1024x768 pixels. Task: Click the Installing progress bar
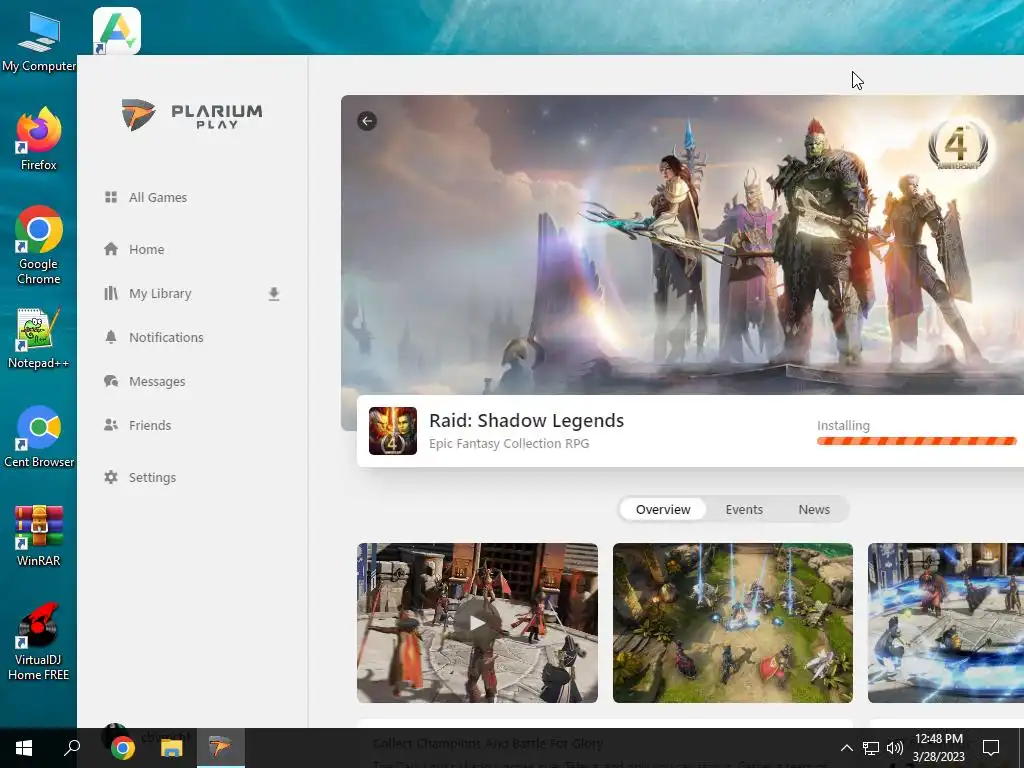tap(916, 441)
